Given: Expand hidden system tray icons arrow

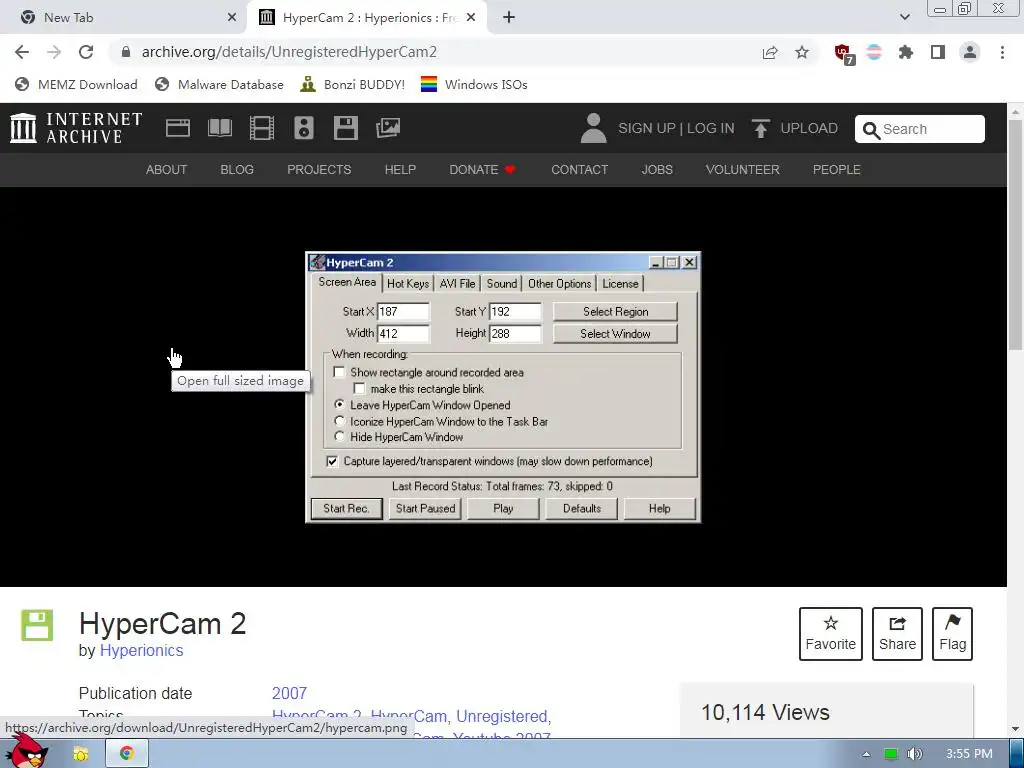Looking at the screenshot, I should tap(866, 754).
